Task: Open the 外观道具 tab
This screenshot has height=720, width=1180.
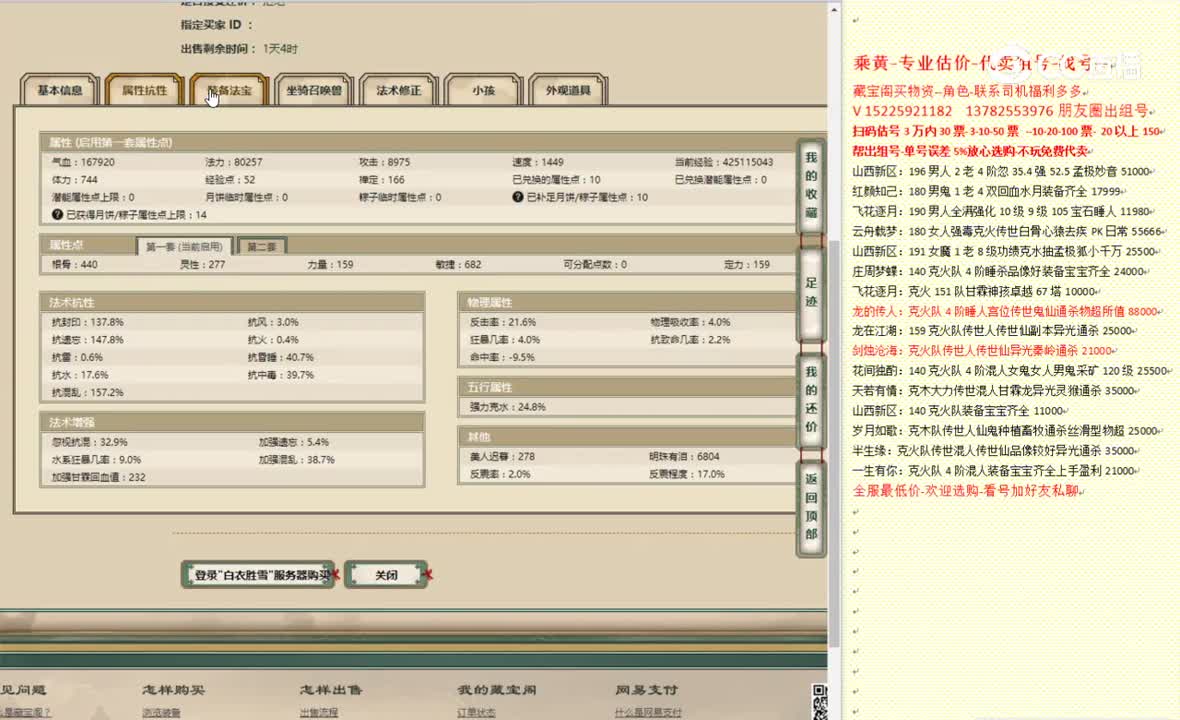Action: click(x=568, y=90)
